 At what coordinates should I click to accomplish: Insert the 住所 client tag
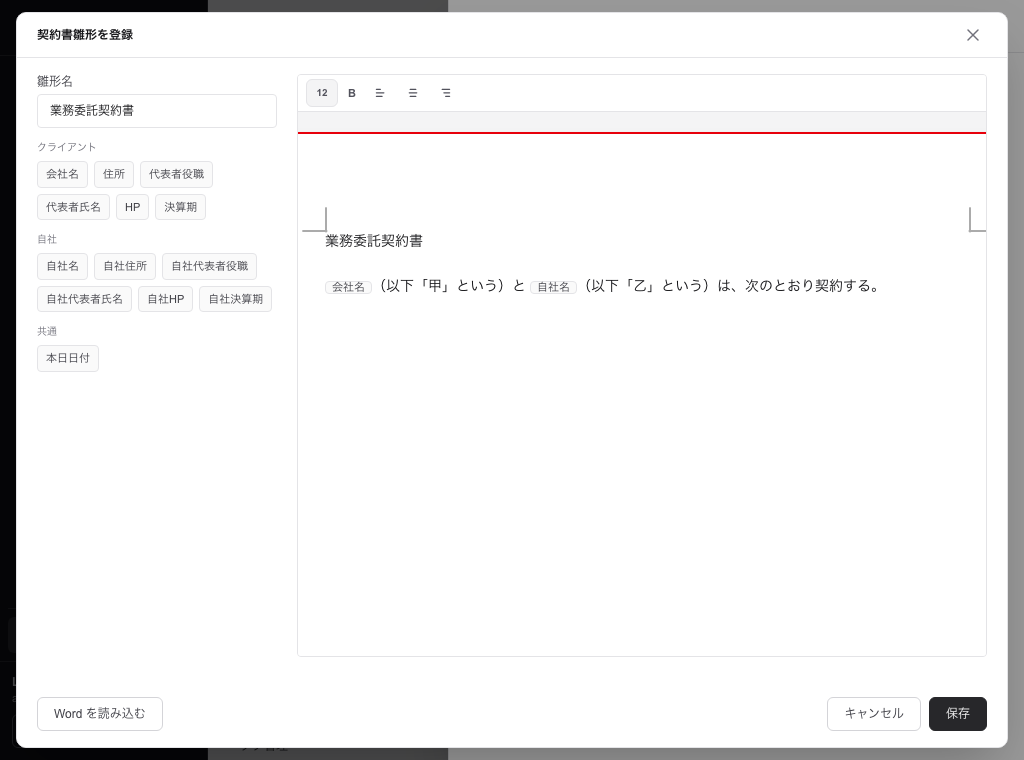pos(114,174)
